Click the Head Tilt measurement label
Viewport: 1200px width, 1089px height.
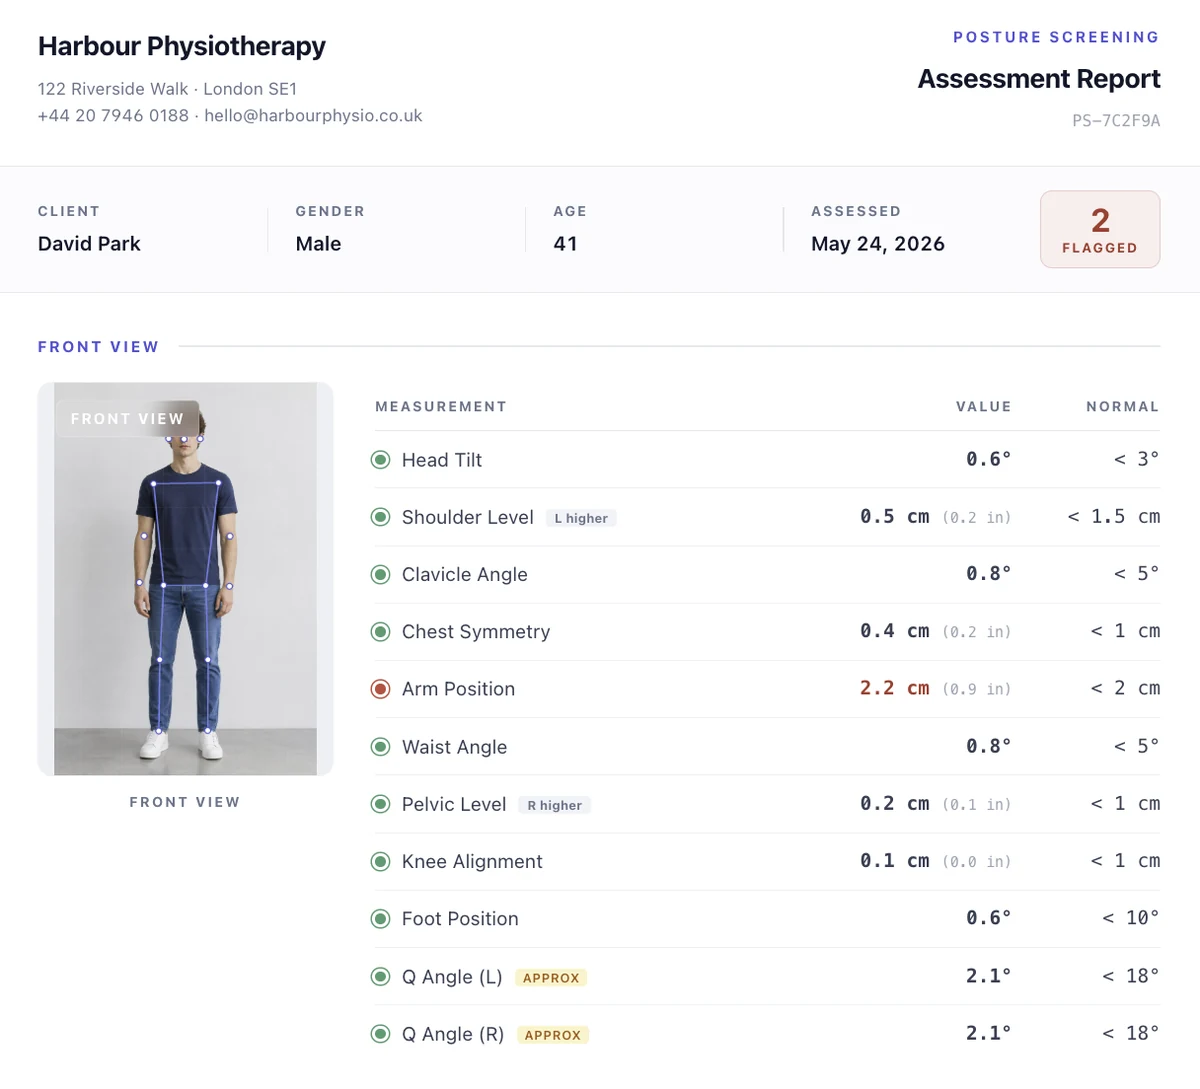[442, 460]
